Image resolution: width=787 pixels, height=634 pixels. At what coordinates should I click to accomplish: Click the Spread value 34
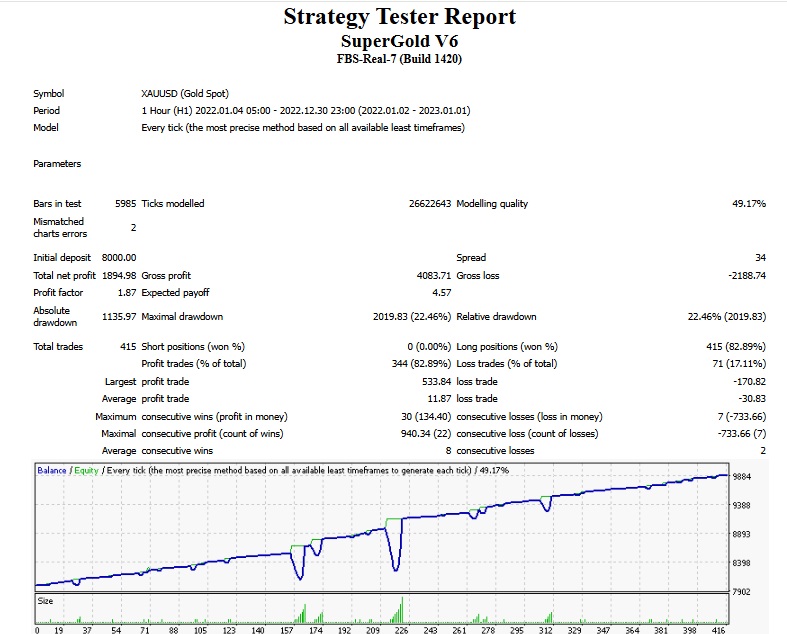[760, 258]
